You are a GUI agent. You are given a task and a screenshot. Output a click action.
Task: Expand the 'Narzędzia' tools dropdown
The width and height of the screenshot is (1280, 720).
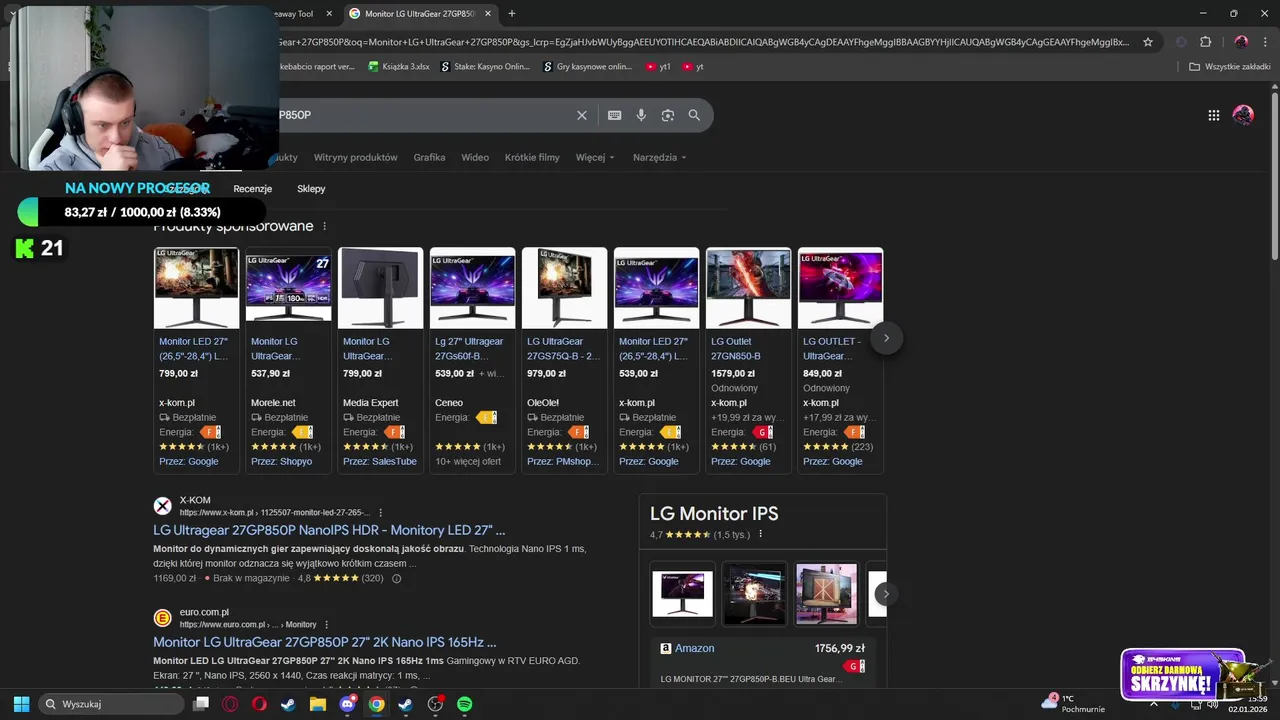coord(659,158)
